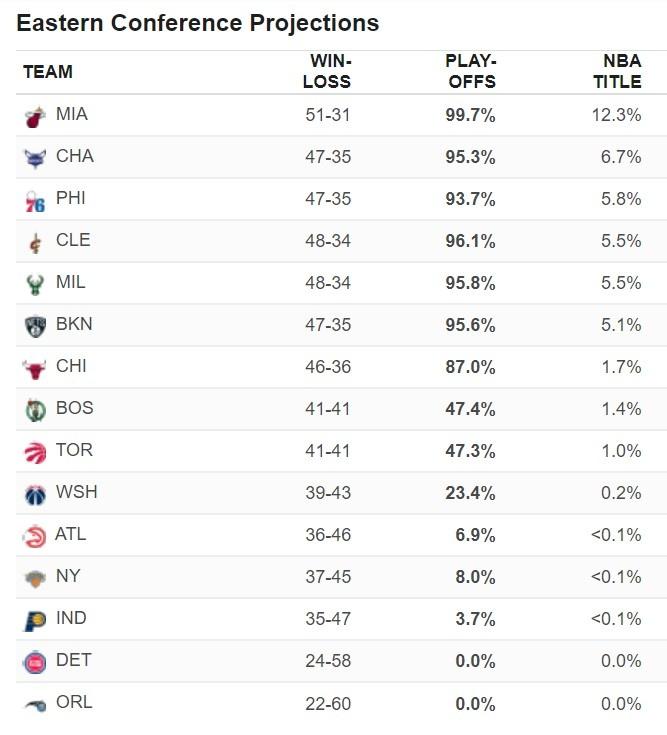
Task: Click the Miami Heat logo icon
Action: coord(35,116)
